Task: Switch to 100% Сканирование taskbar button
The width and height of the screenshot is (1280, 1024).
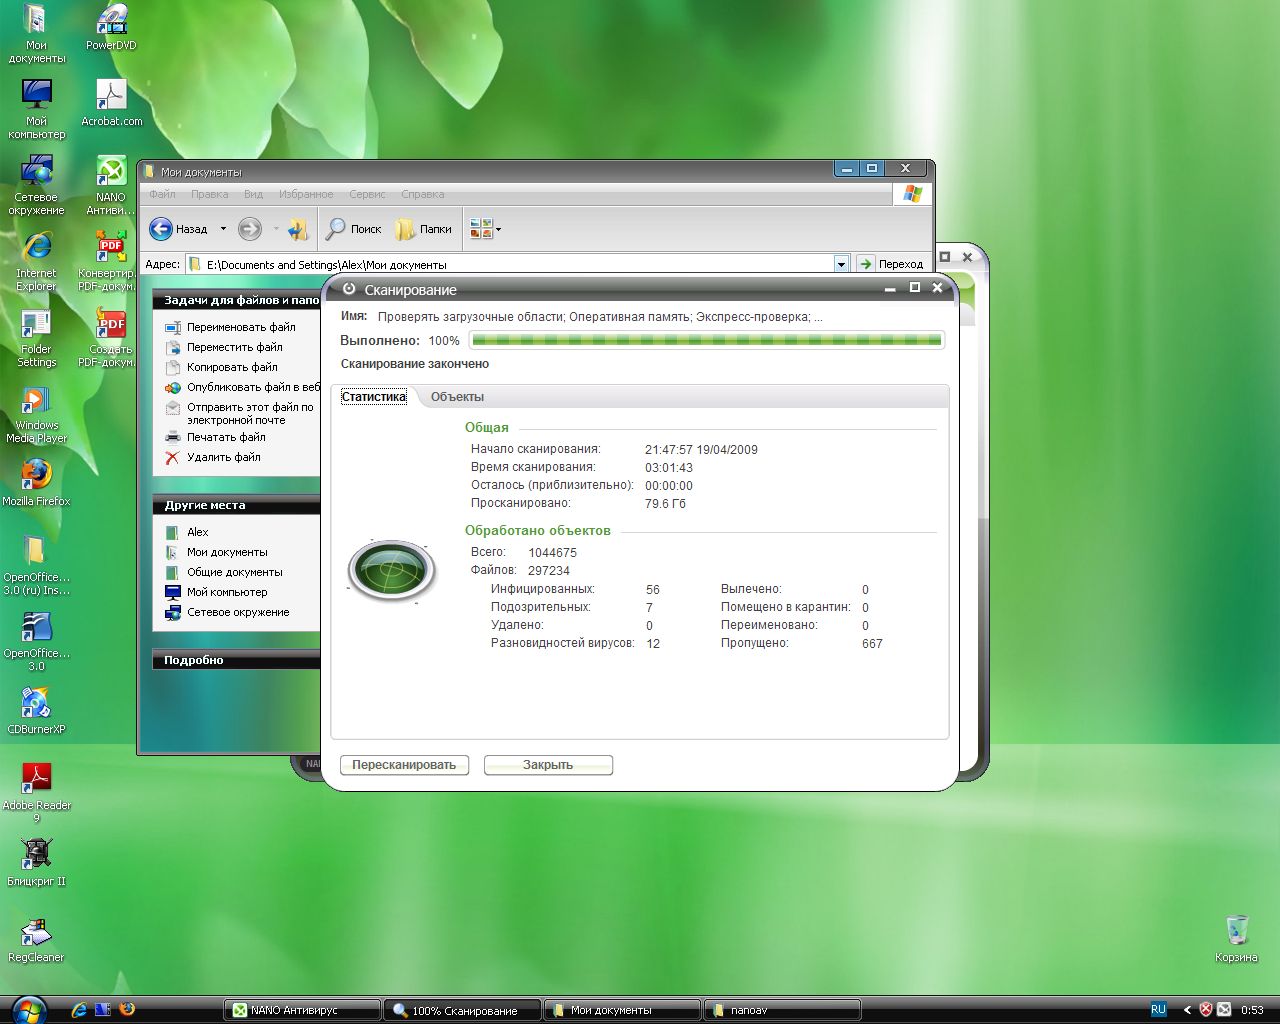Action: 463,1010
